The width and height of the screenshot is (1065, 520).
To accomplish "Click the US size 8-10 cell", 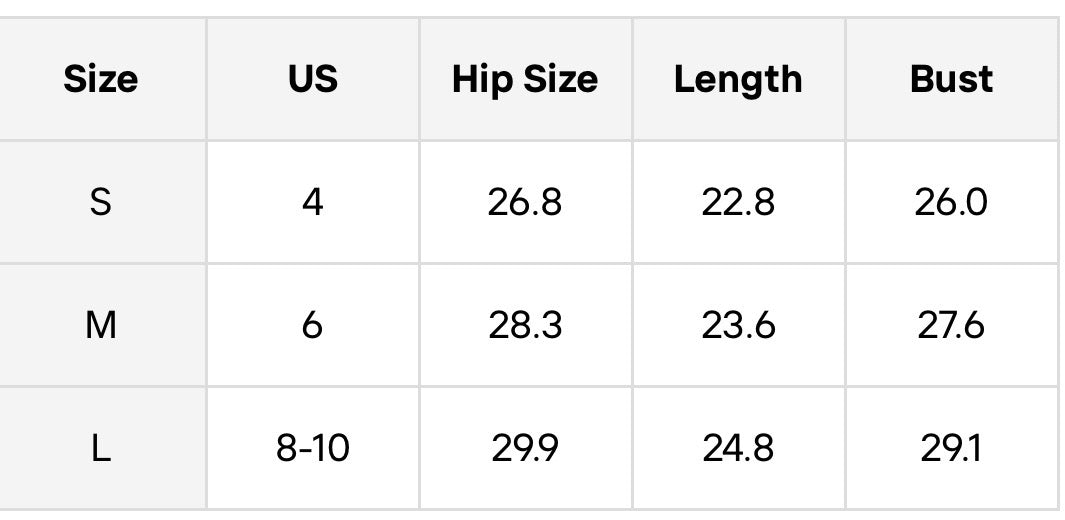I will [312, 449].
